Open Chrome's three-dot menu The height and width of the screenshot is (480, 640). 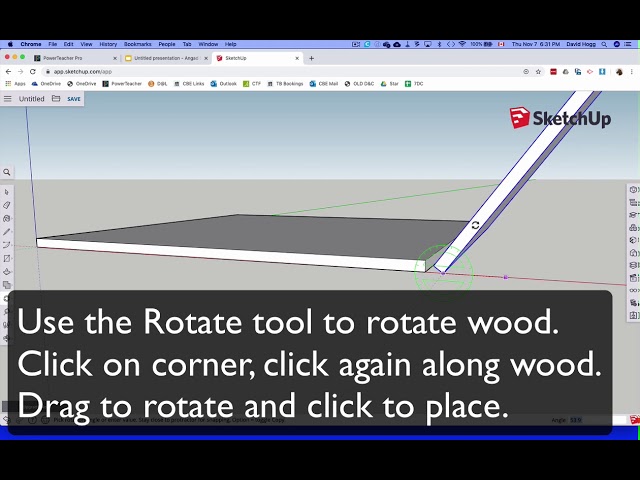pos(631,72)
